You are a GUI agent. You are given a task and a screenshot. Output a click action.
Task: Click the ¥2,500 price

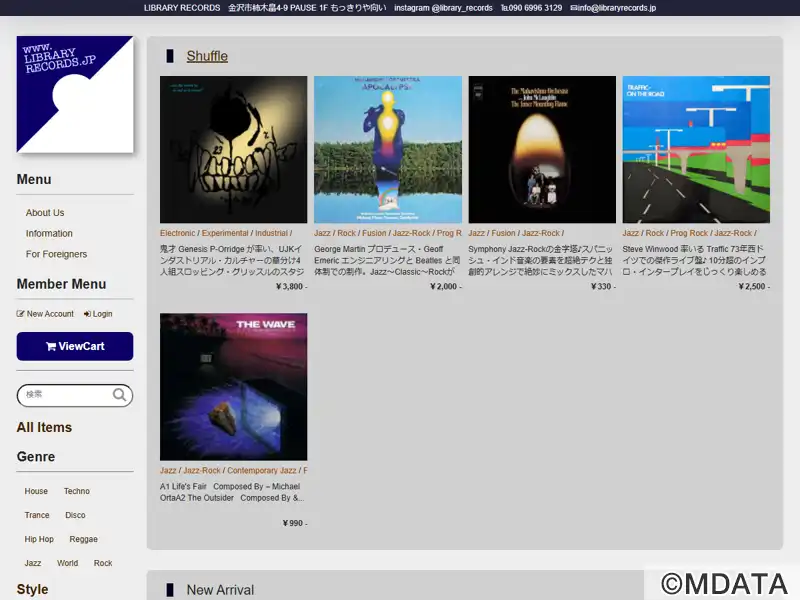754,286
